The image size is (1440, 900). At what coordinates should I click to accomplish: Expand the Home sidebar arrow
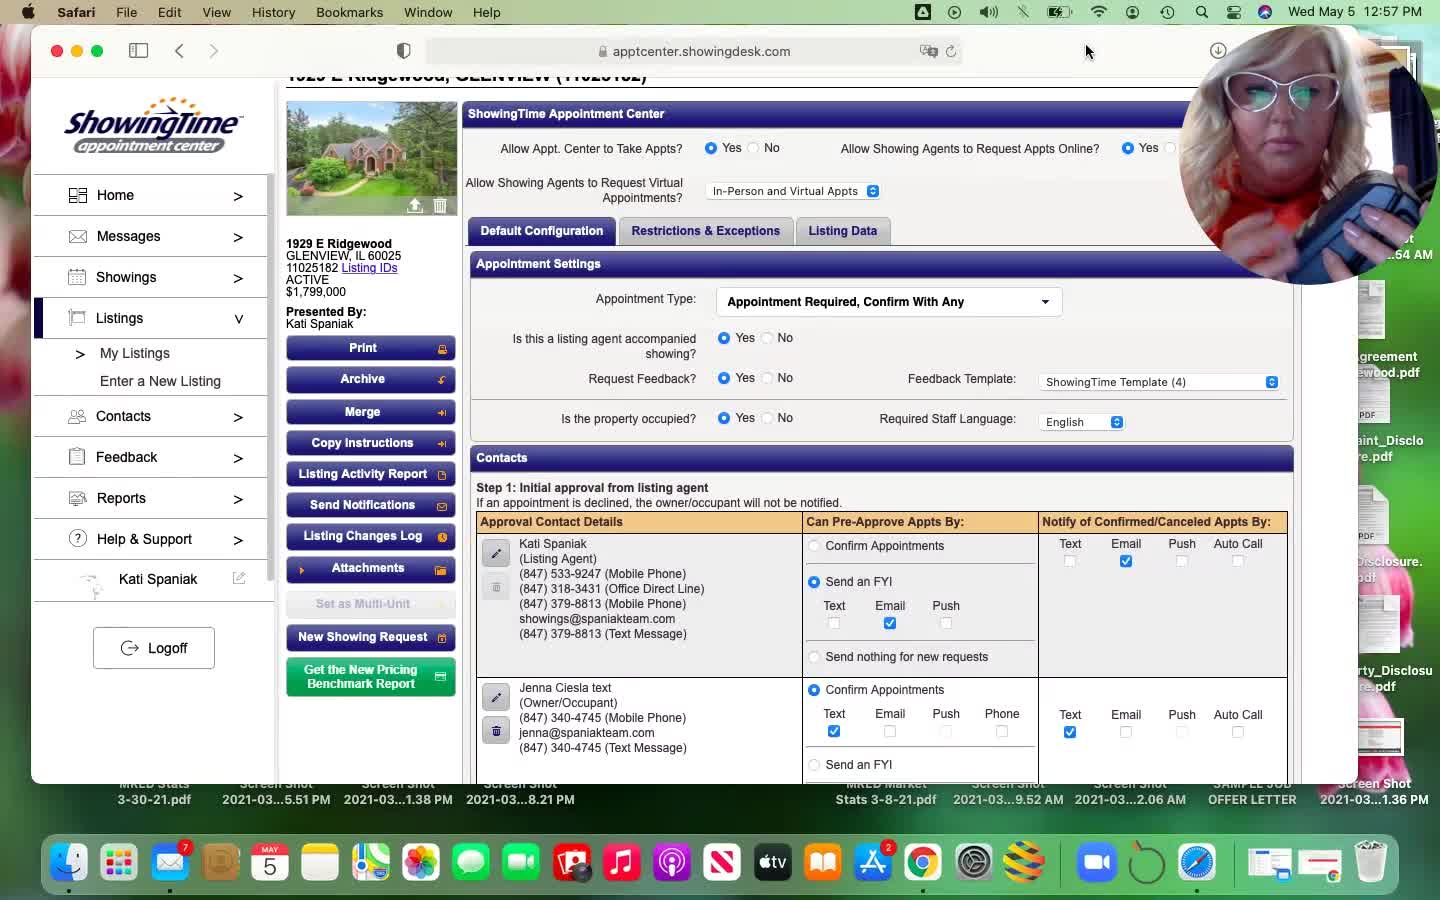pos(238,196)
